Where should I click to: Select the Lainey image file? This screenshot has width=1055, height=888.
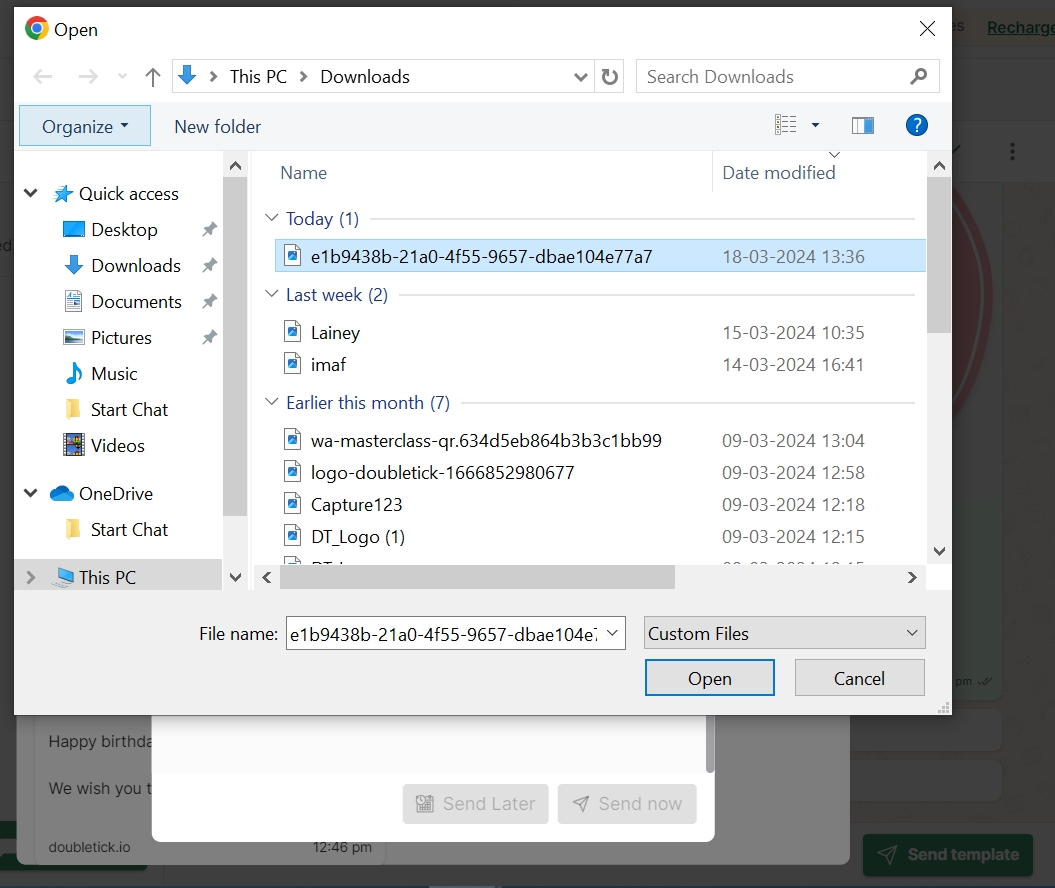point(335,333)
